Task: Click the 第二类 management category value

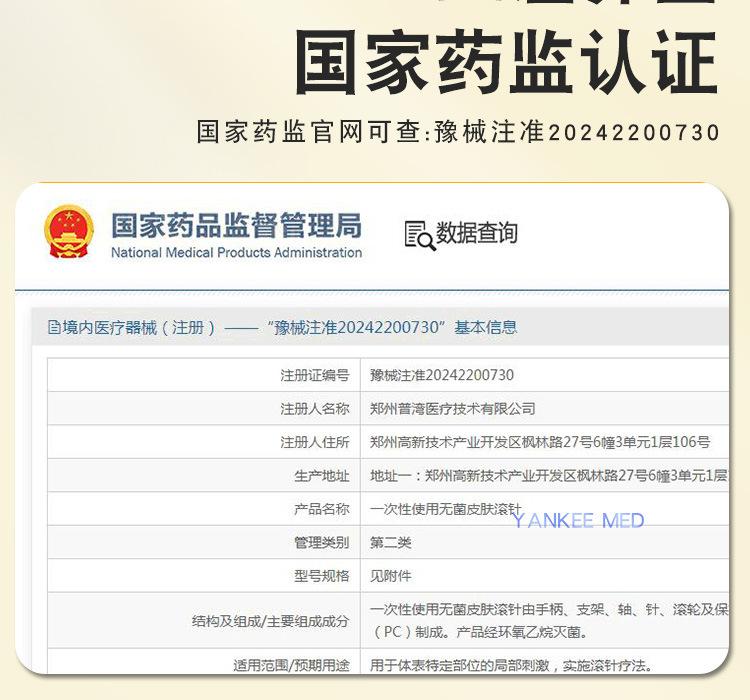Action: [391, 542]
